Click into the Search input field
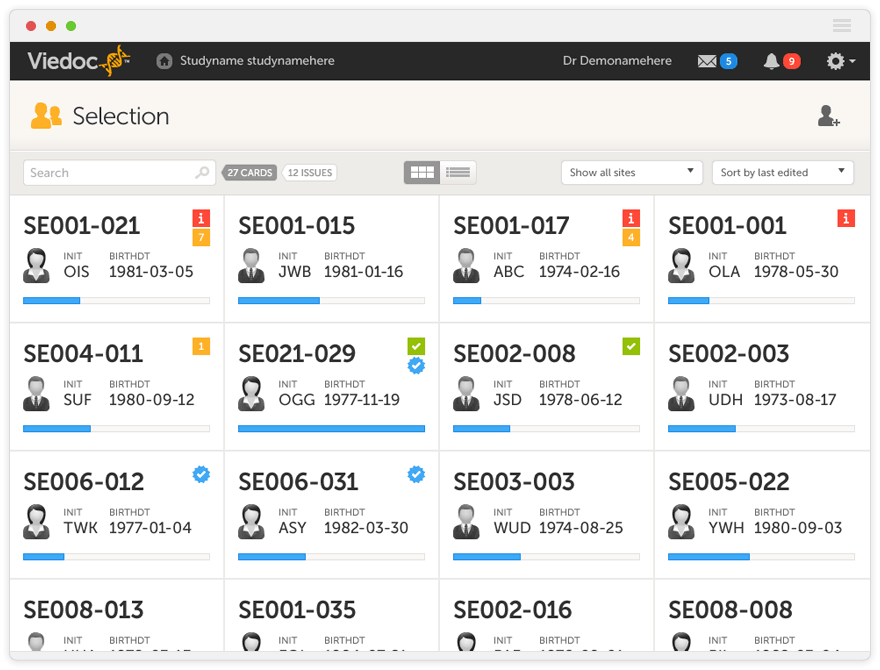Viewport: 880px width, 670px height. pyautogui.click(x=108, y=173)
